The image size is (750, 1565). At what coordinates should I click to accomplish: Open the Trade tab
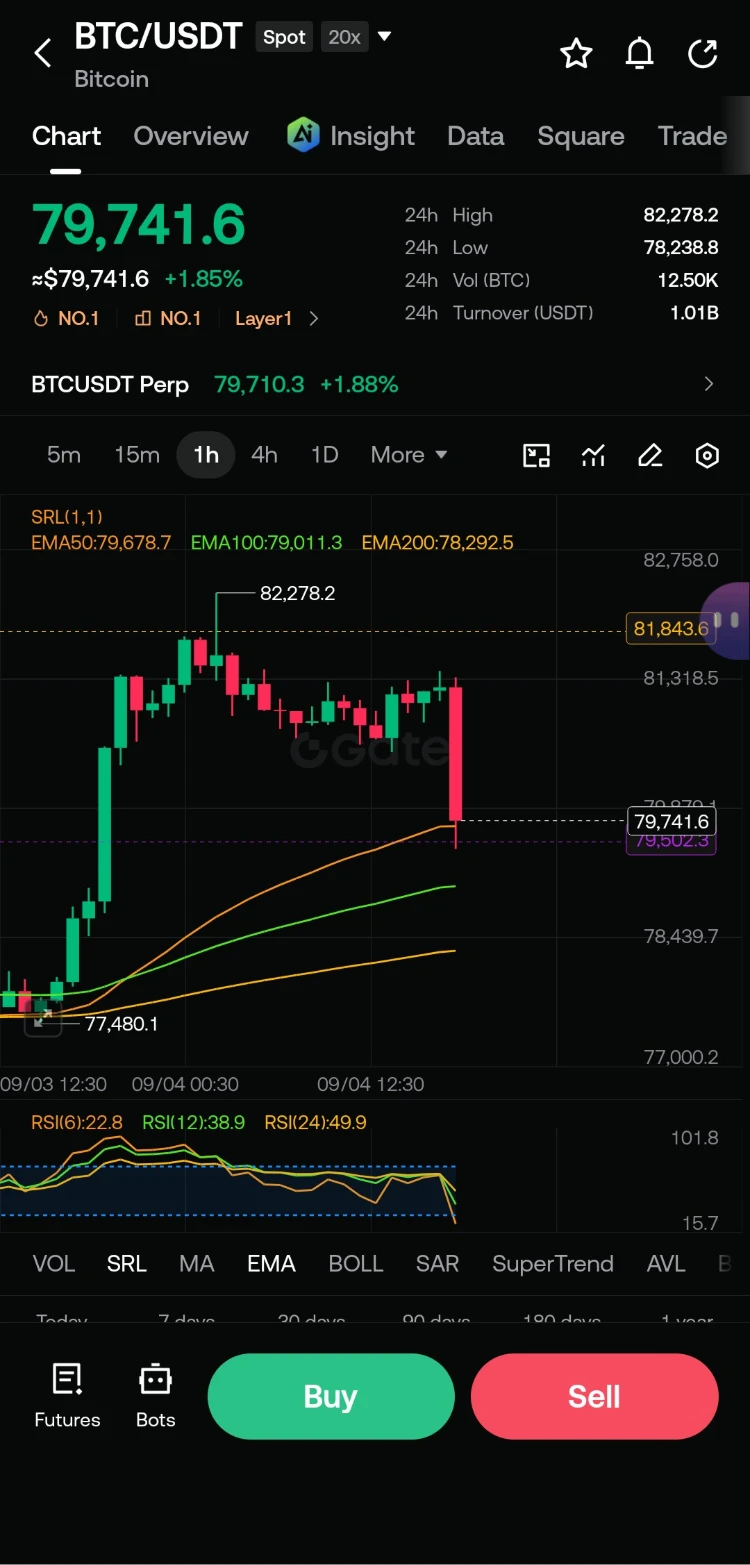[692, 136]
